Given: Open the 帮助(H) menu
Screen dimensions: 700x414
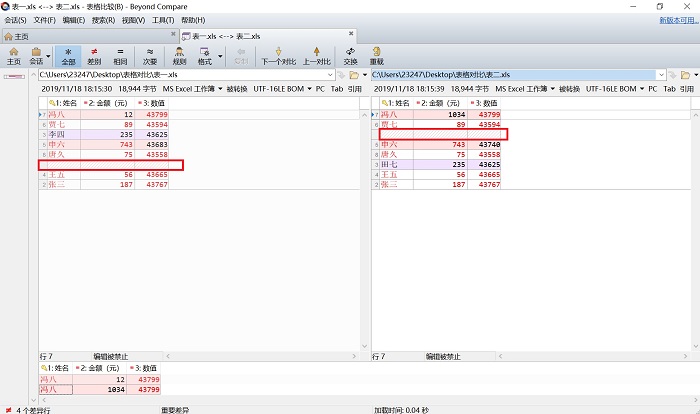Looking at the screenshot, I should 193,20.
